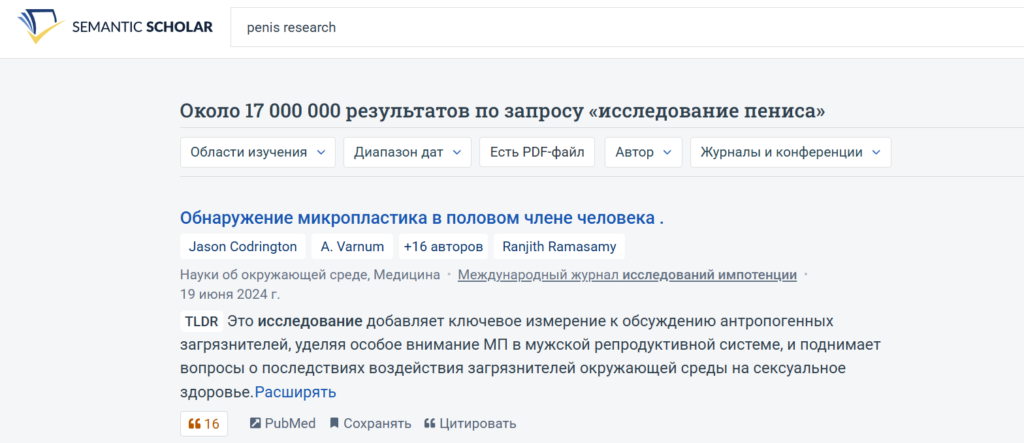Save the paper with Сохранять
This screenshot has width=1024, height=443.
coord(370,423)
